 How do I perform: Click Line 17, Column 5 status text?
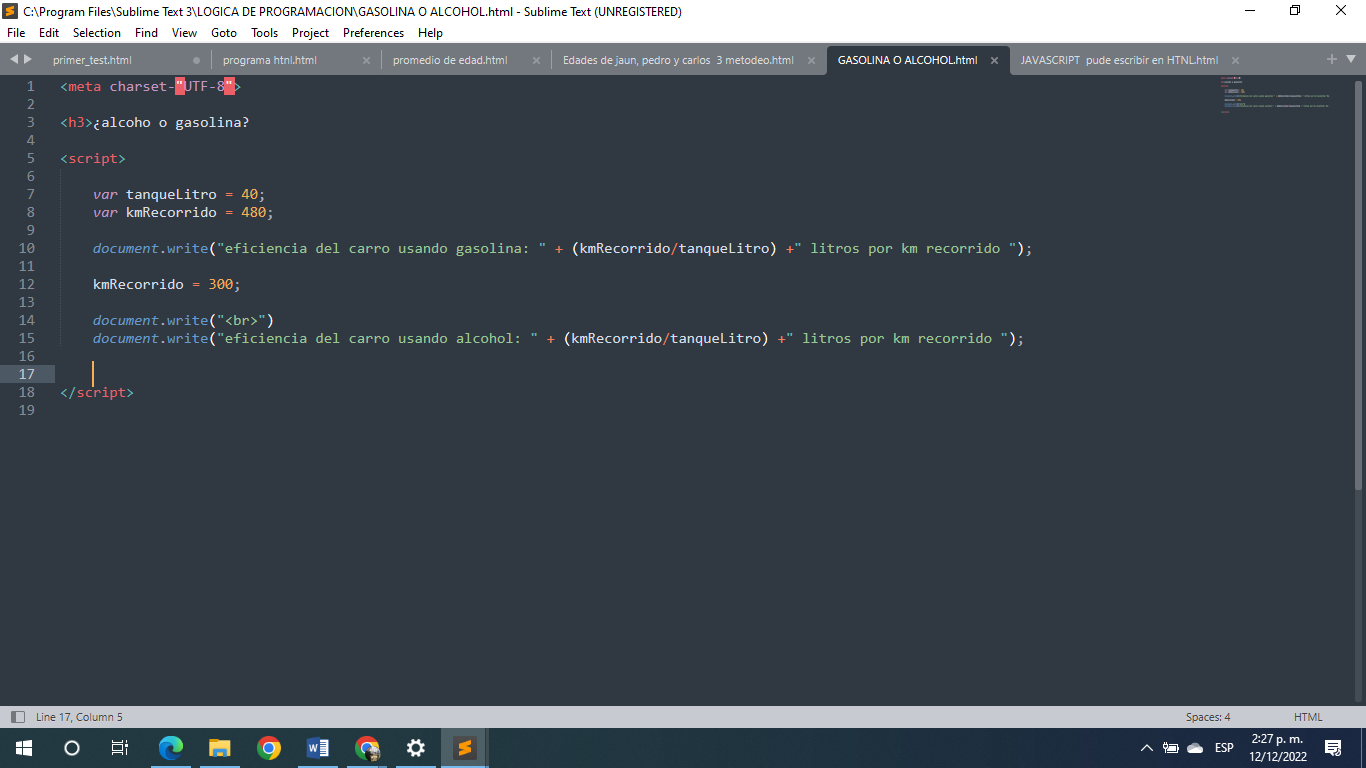(79, 717)
